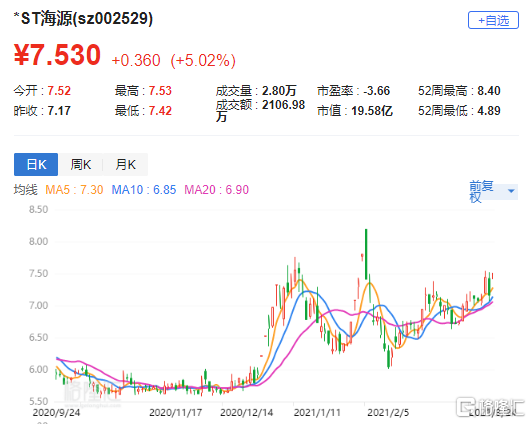
Task: Click the 2020/12/14 date axis label
Action: [x=247, y=412]
